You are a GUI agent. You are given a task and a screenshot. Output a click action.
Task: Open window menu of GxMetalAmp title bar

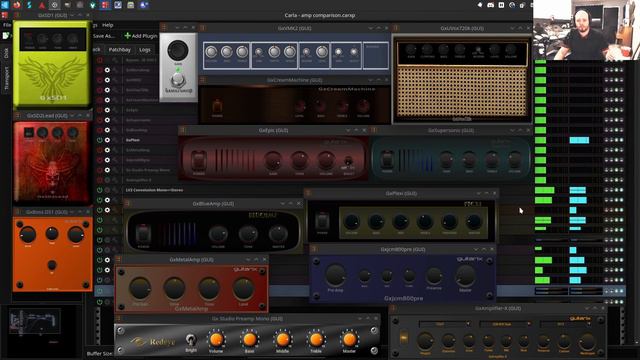(118, 259)
